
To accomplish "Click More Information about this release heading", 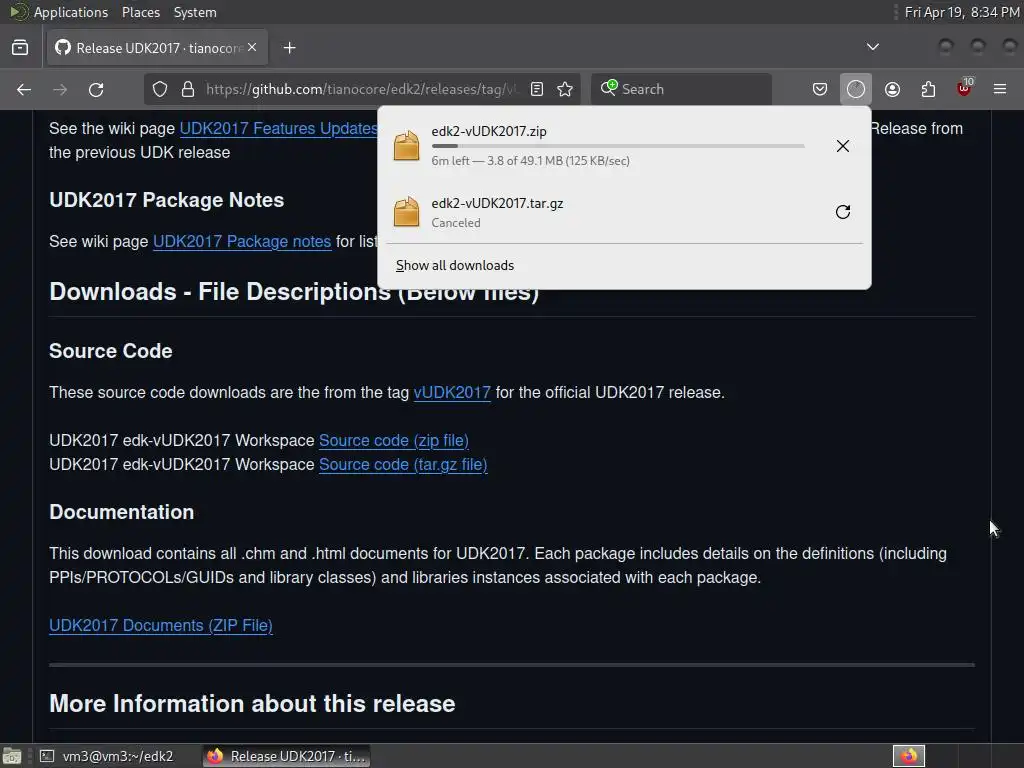I will point(252,704).
